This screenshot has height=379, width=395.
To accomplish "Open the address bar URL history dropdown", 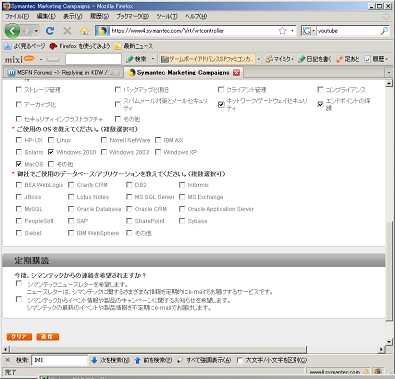I will coord(292,31).
